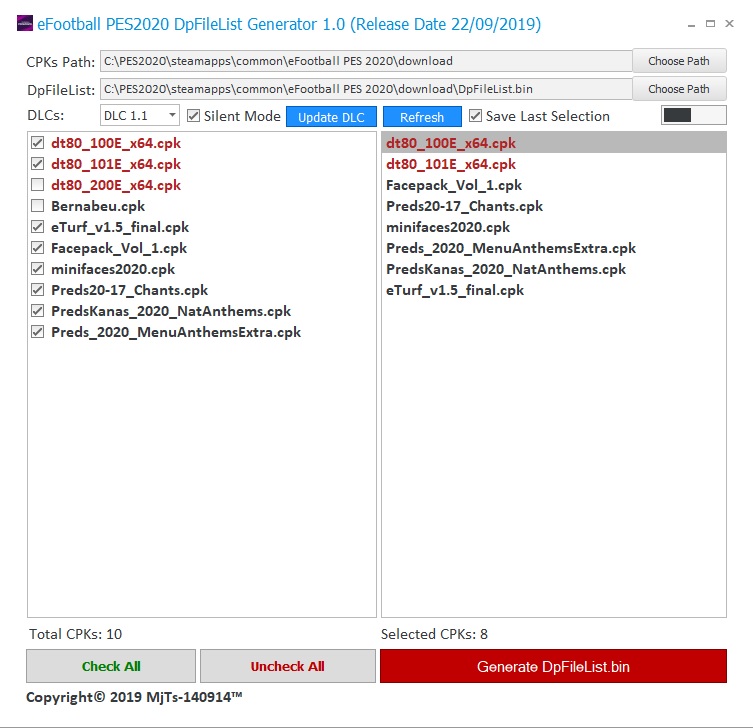Click the Update DLC button
The image size is (753, 728).
(x=331, y=117)
